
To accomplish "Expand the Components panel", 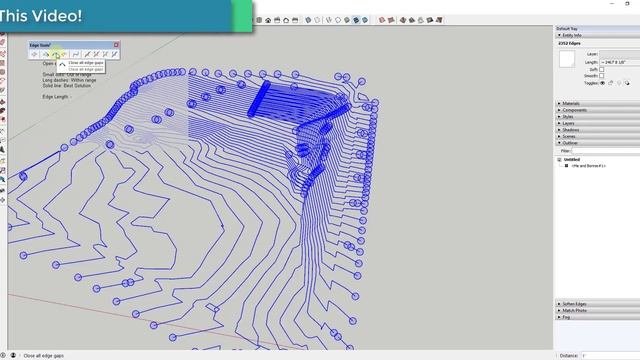I will (x=597, y=110).
